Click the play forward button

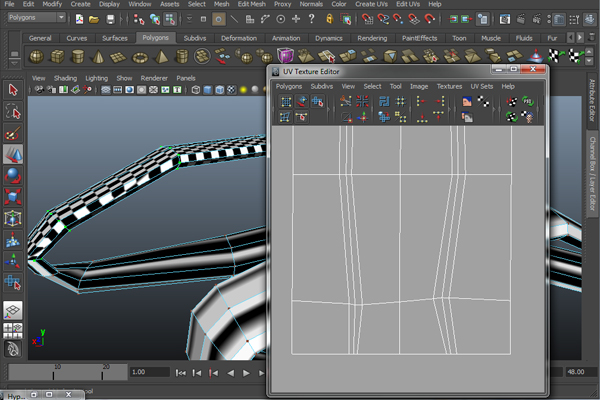click(246, 372)
